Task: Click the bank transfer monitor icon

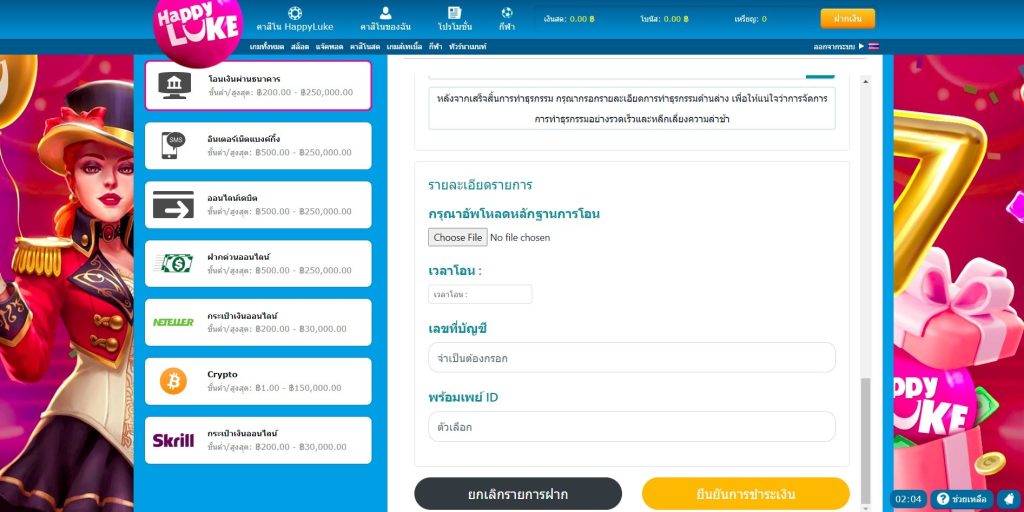Action: (174, 86)
